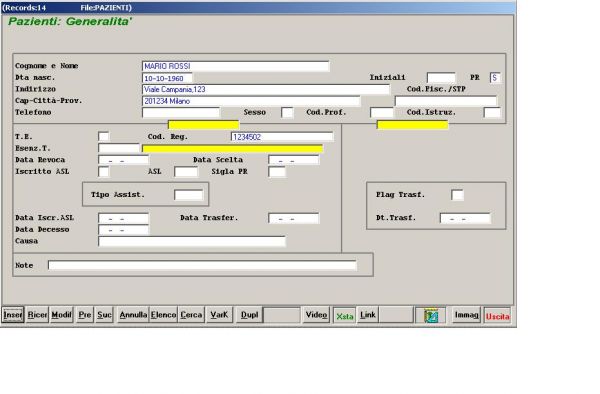Click the Annulla button
This screenshot has width=600, height=394.
pos(133,315)
